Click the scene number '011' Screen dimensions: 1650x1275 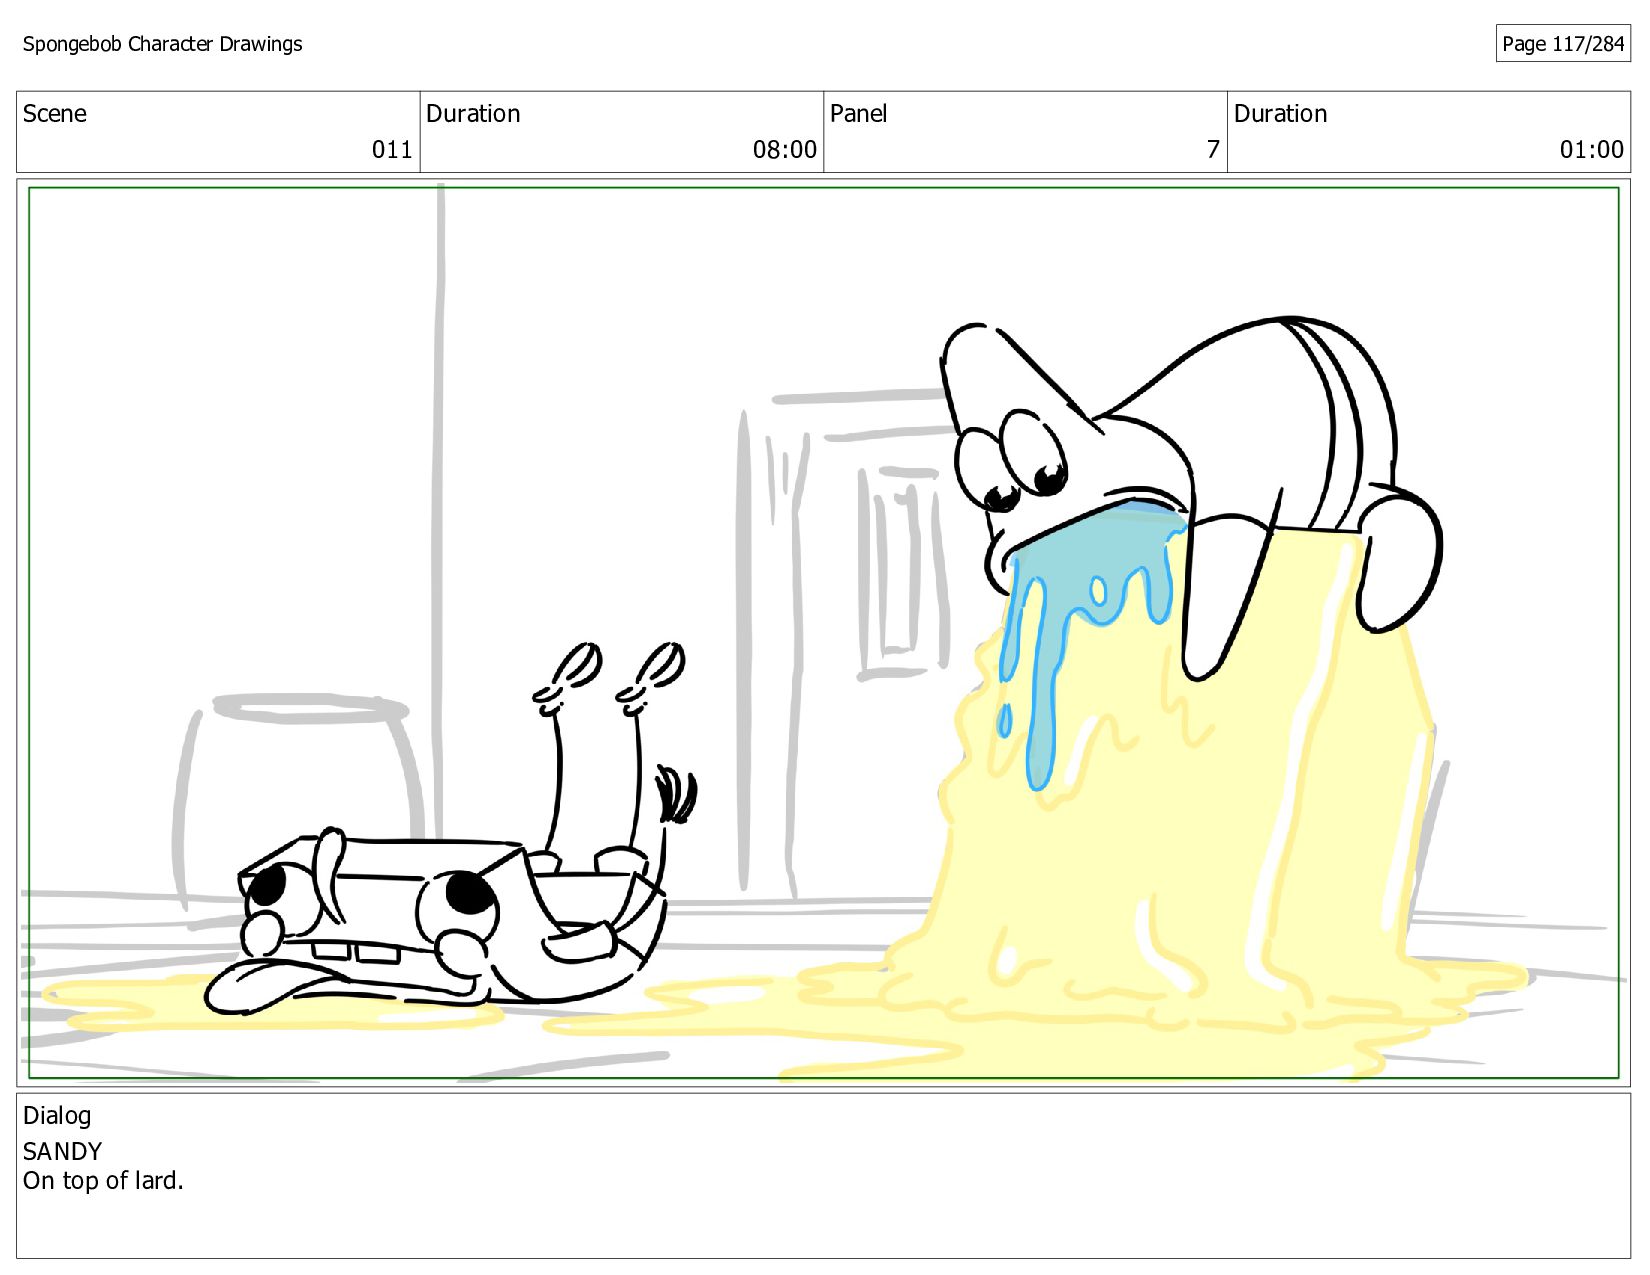tap(392, 150)
